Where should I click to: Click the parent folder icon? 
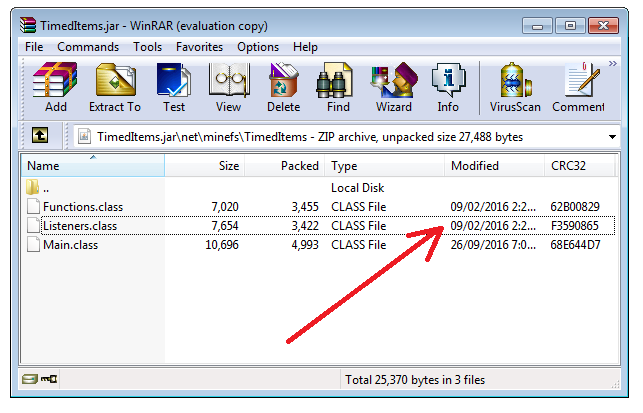coord(32,187)
